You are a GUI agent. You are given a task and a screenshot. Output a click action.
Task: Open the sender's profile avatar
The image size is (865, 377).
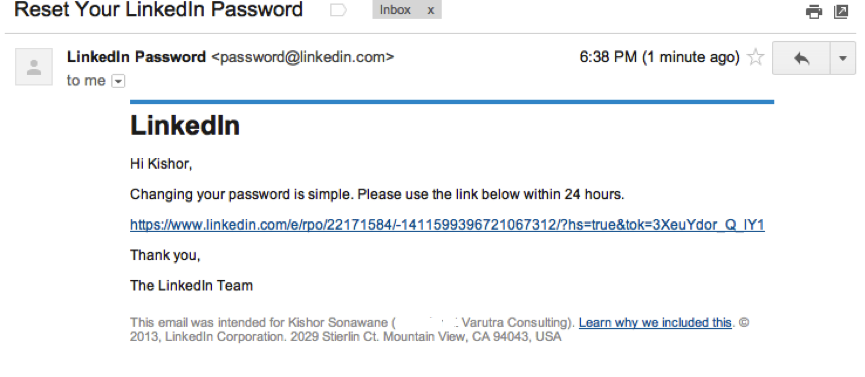click(34, 67)
